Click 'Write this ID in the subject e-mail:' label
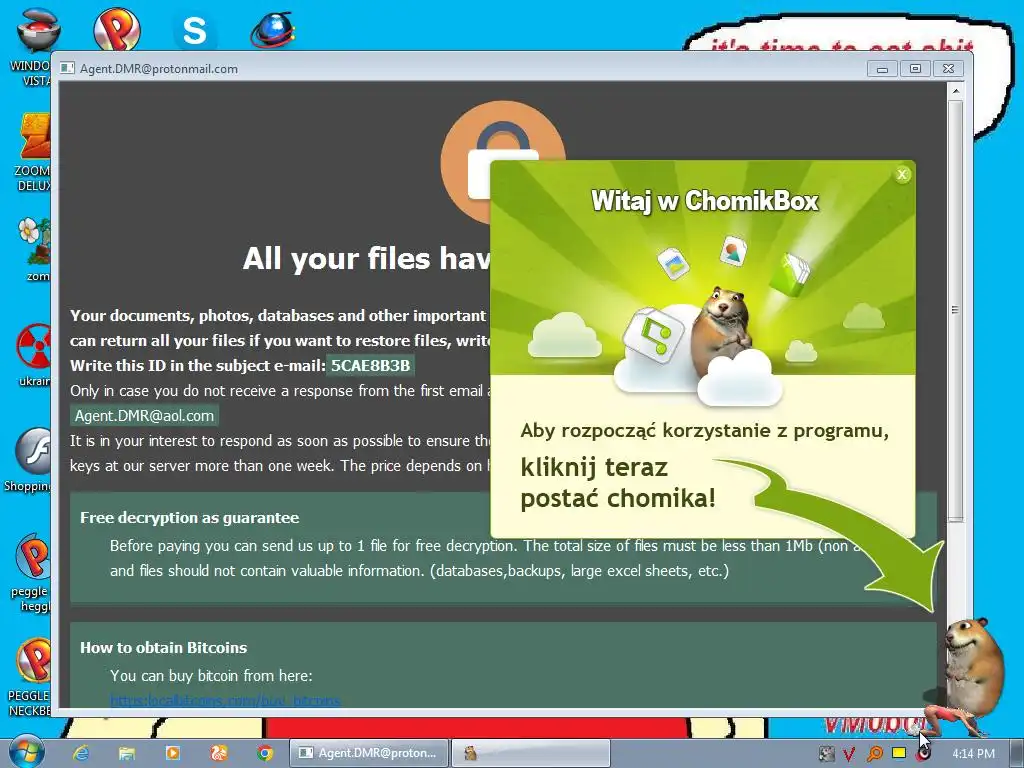The image size is (1024, 768). pos(197,366)
